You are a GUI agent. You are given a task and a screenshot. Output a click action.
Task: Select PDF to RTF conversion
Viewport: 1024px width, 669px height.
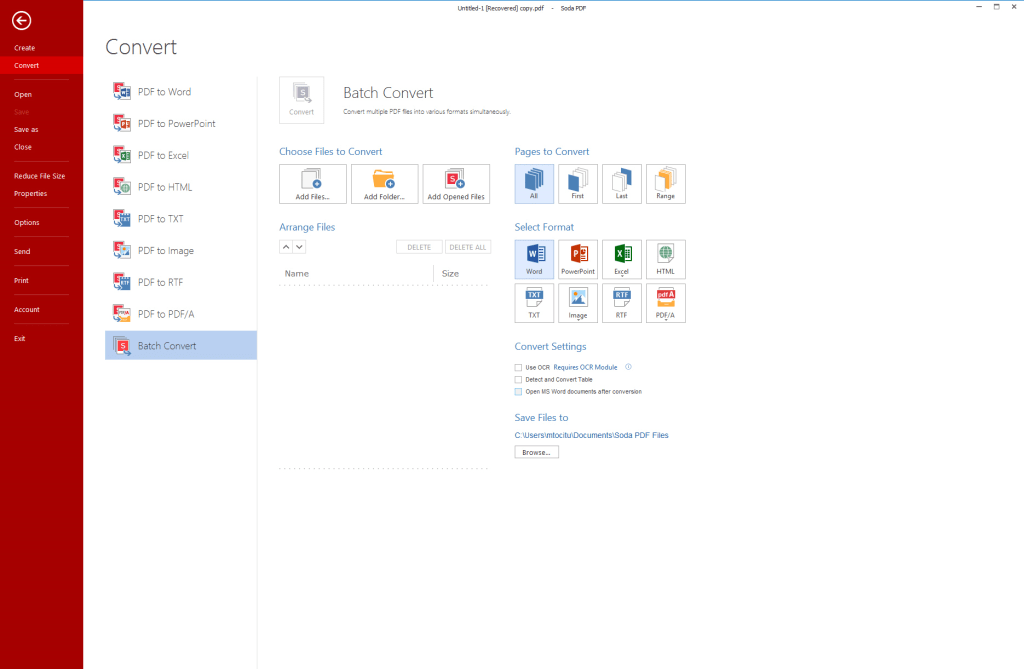click(181, 282)
